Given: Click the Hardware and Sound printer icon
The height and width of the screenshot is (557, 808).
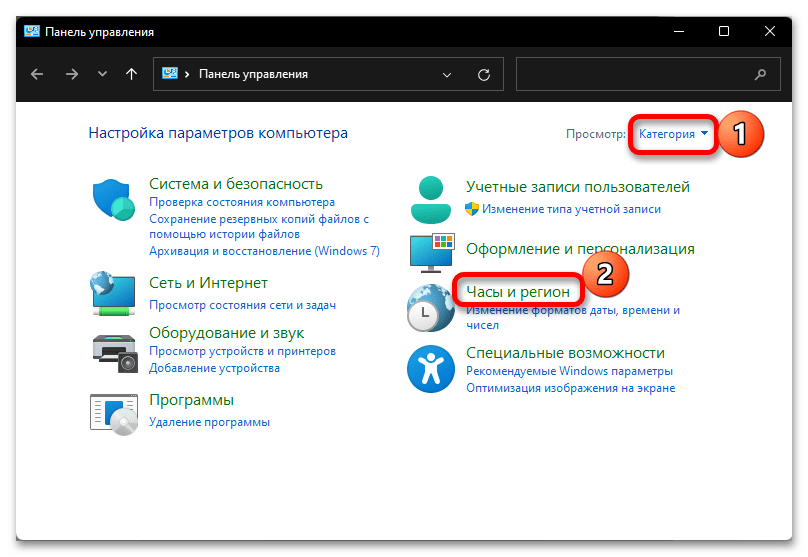Looking at the screenshot, I should tap(115, 353).
